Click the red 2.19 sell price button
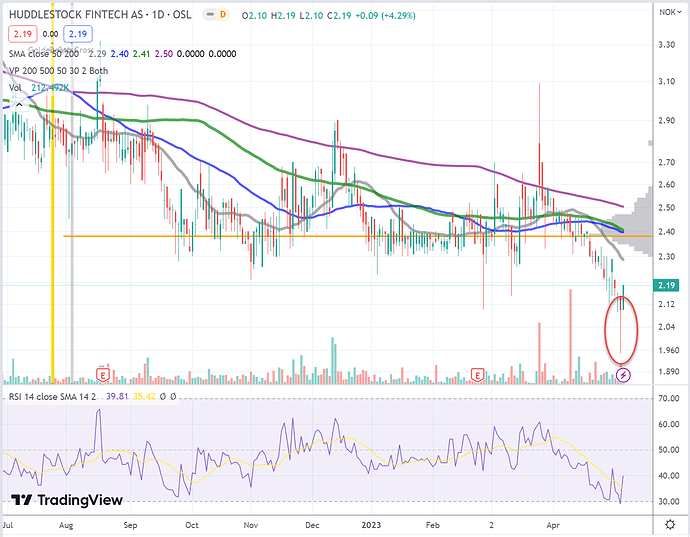Screen dimensions: 690x537 (22, 34)
